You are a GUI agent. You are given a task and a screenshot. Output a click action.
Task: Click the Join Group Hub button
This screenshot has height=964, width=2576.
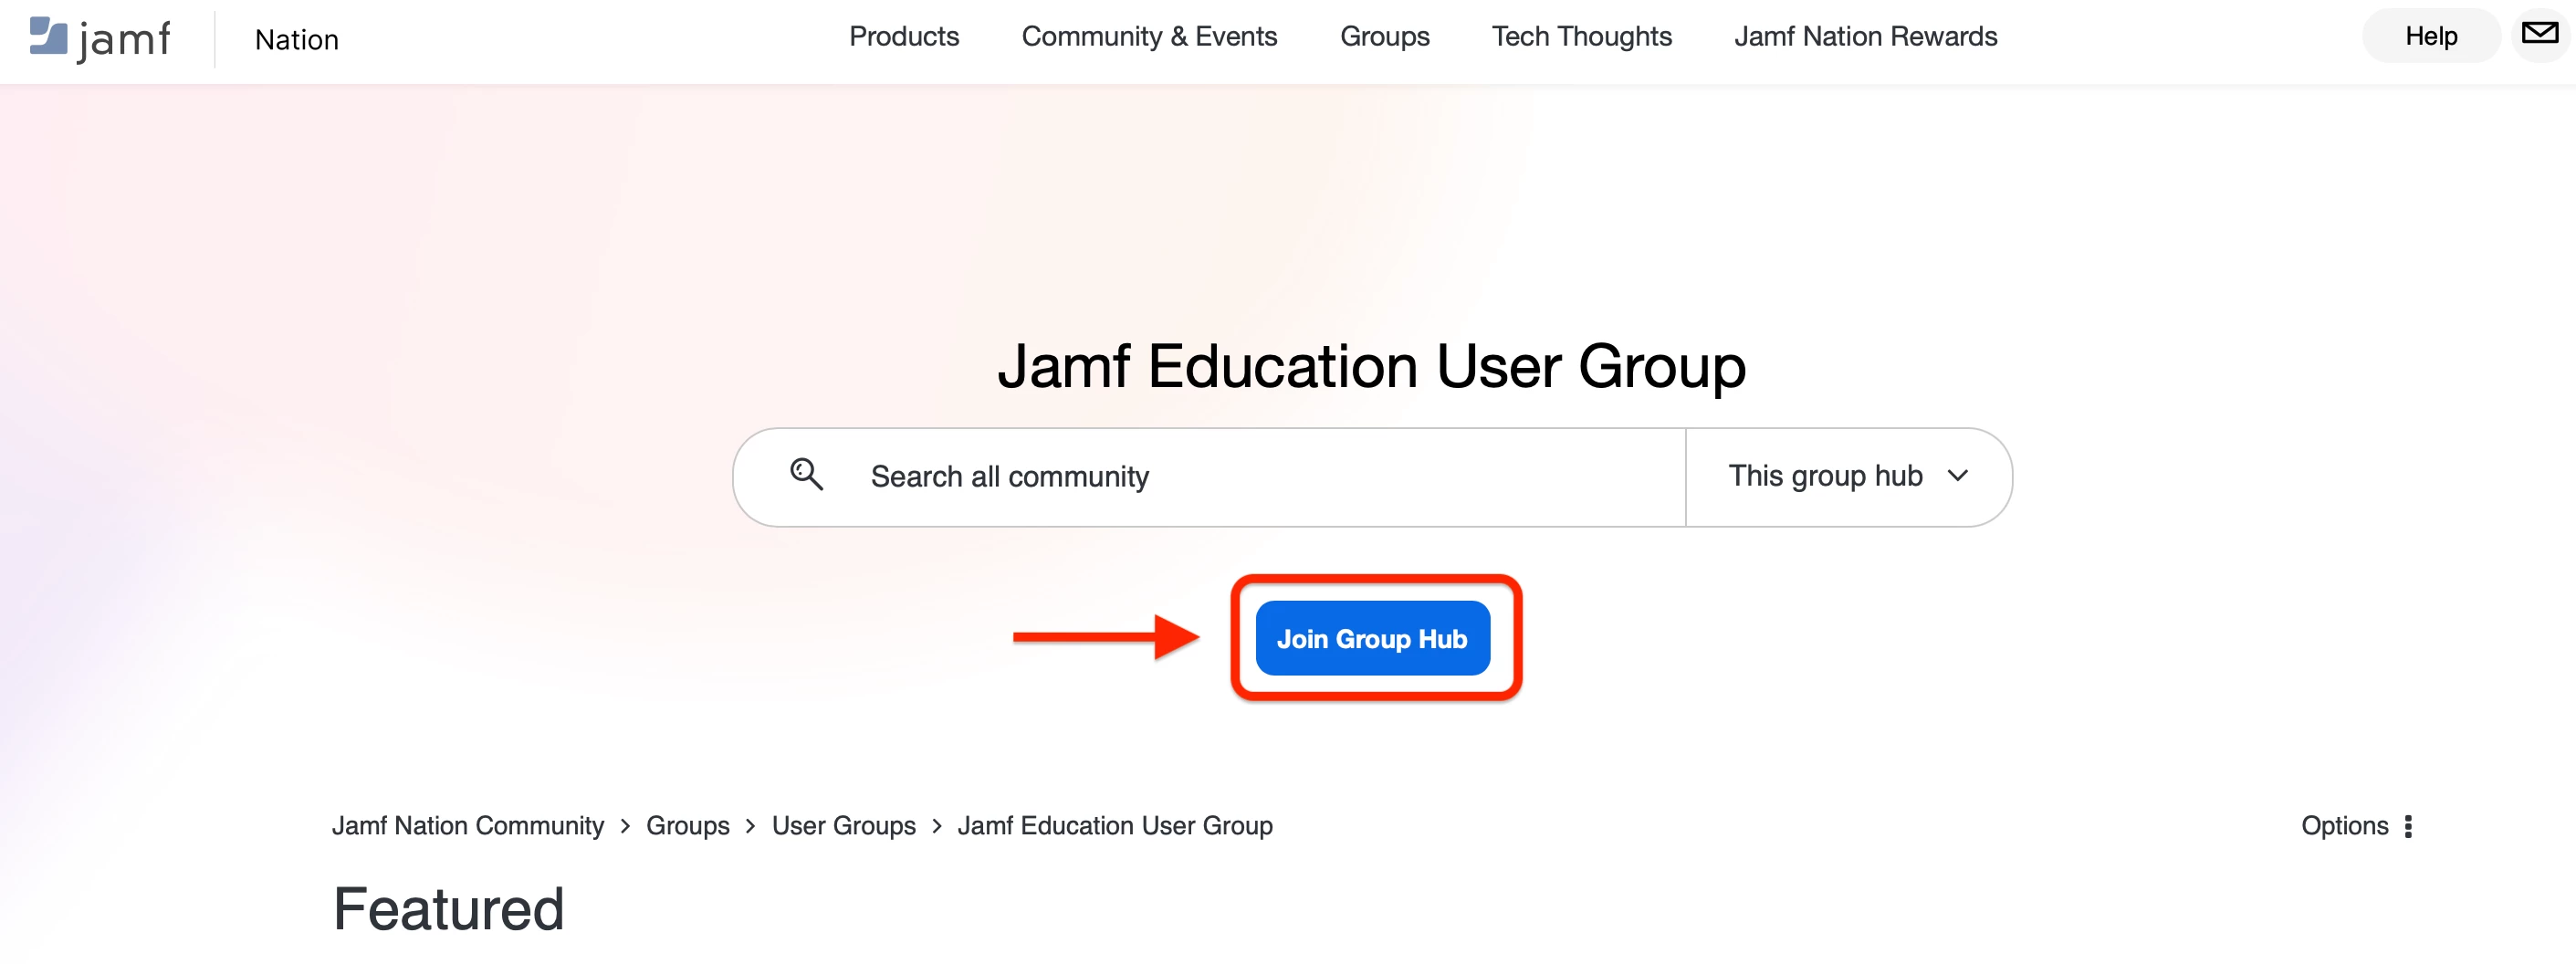[x=1372, y=638]
